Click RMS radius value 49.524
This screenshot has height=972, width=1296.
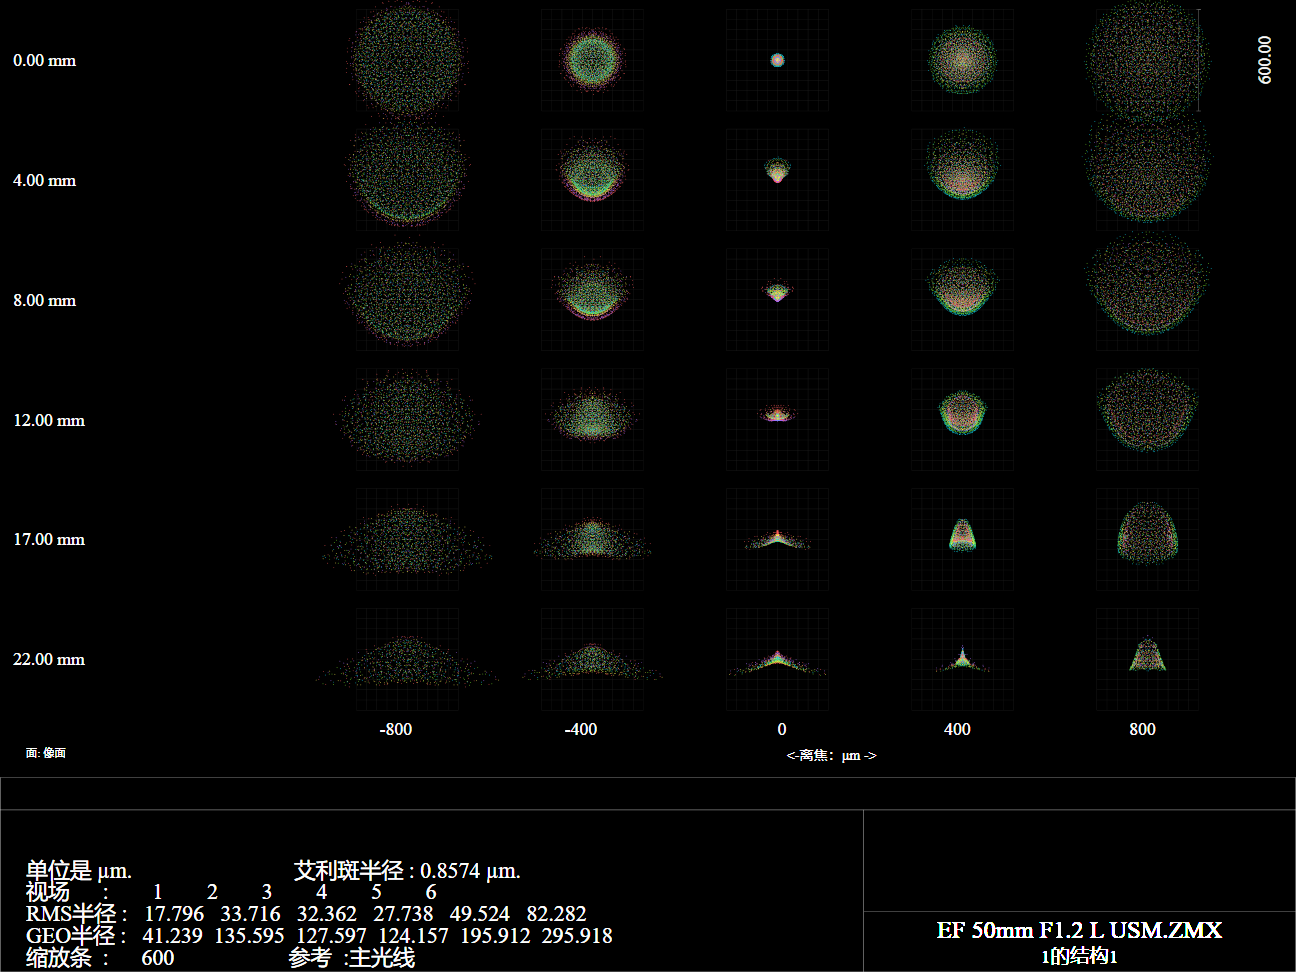tap(480, 913)
